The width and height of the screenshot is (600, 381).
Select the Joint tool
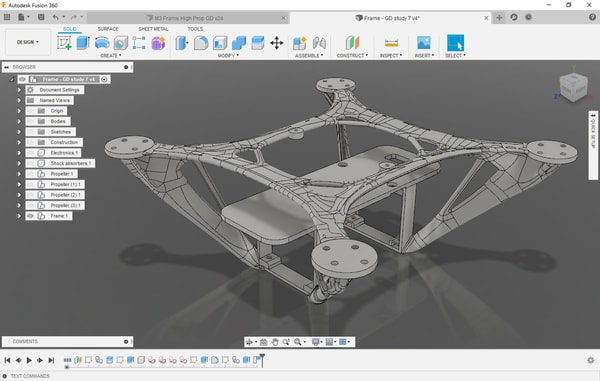(x=319, y=43)
